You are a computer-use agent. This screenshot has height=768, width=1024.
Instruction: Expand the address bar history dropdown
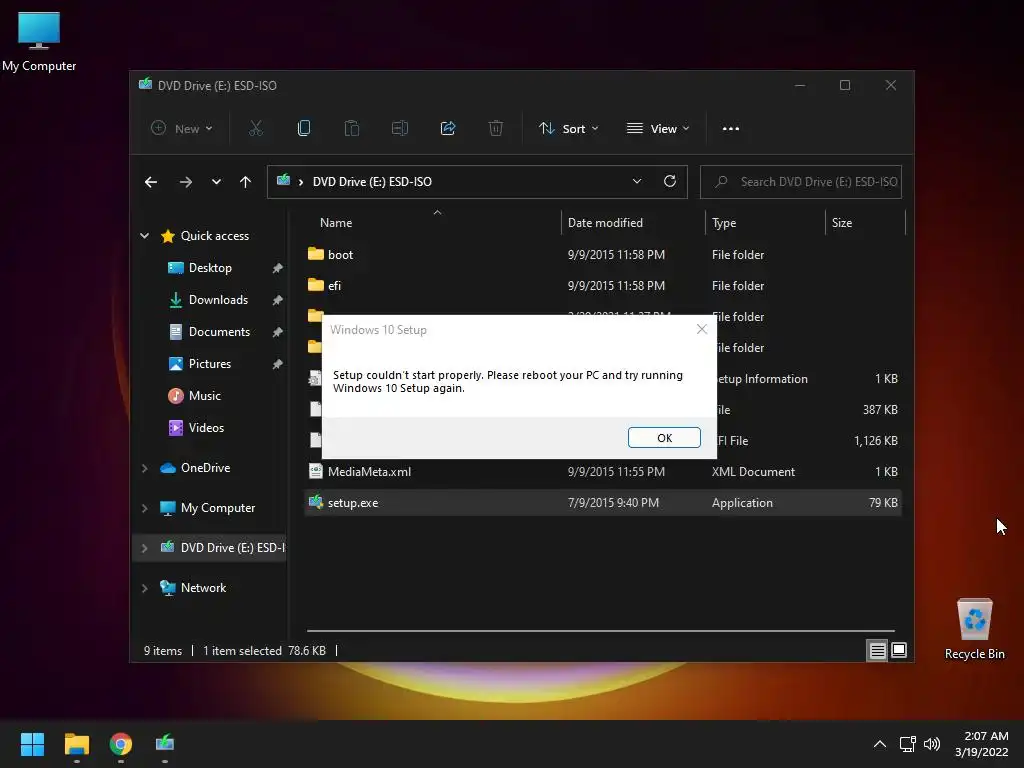point(637,182)
